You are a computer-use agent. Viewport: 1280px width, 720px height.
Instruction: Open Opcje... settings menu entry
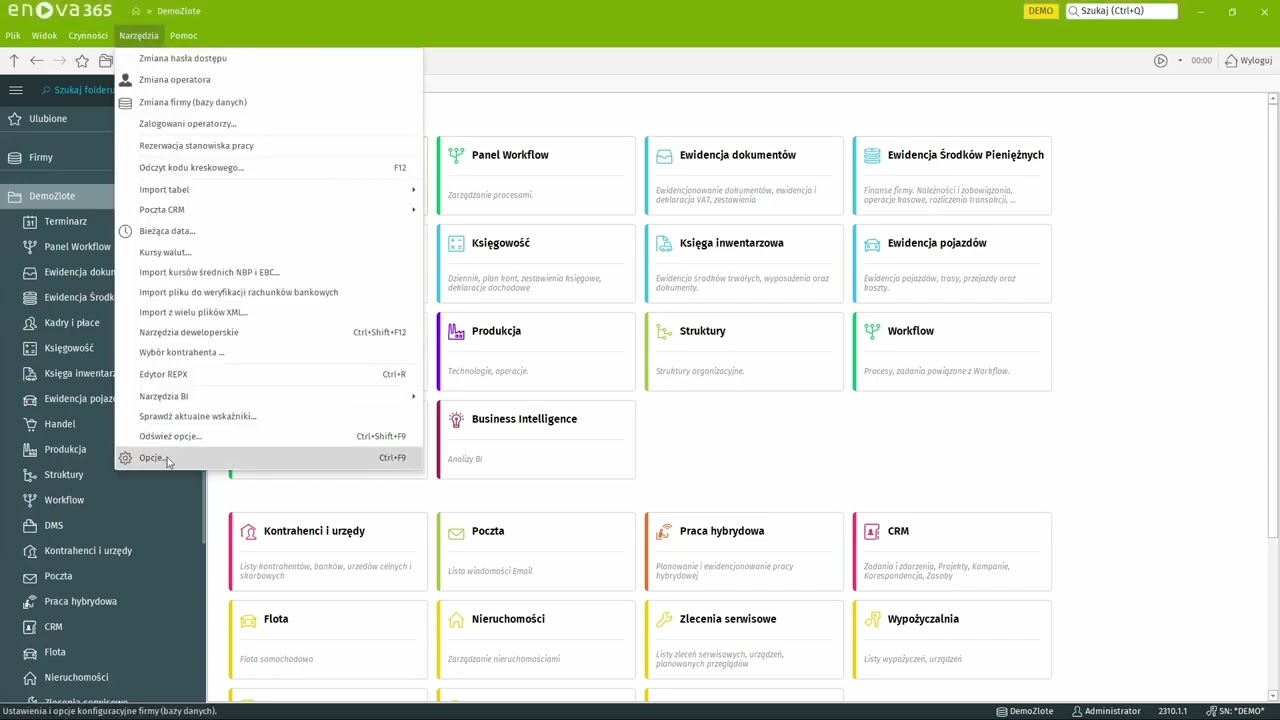coord(269,458)
